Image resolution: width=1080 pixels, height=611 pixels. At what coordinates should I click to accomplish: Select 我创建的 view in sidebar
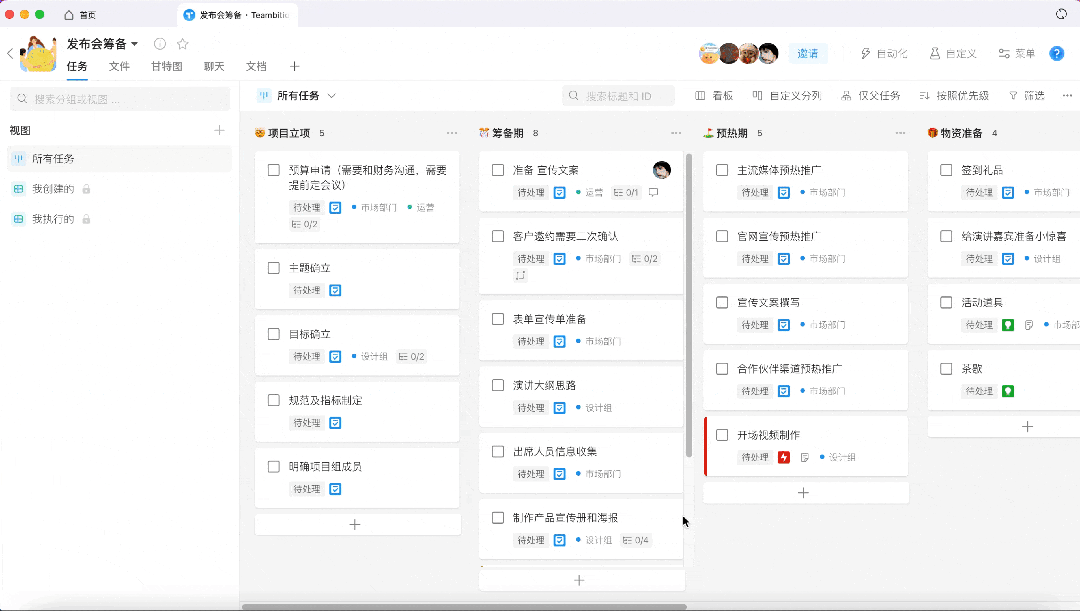pos(120,189)
